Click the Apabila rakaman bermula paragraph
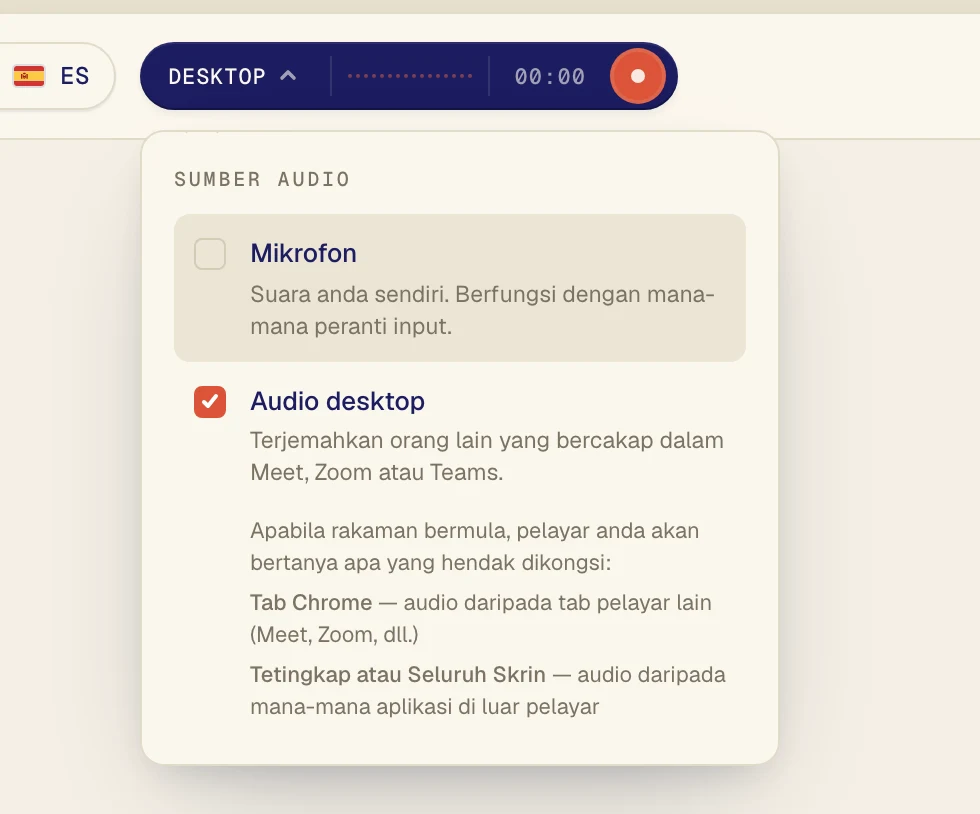 [x=474, y=546]
